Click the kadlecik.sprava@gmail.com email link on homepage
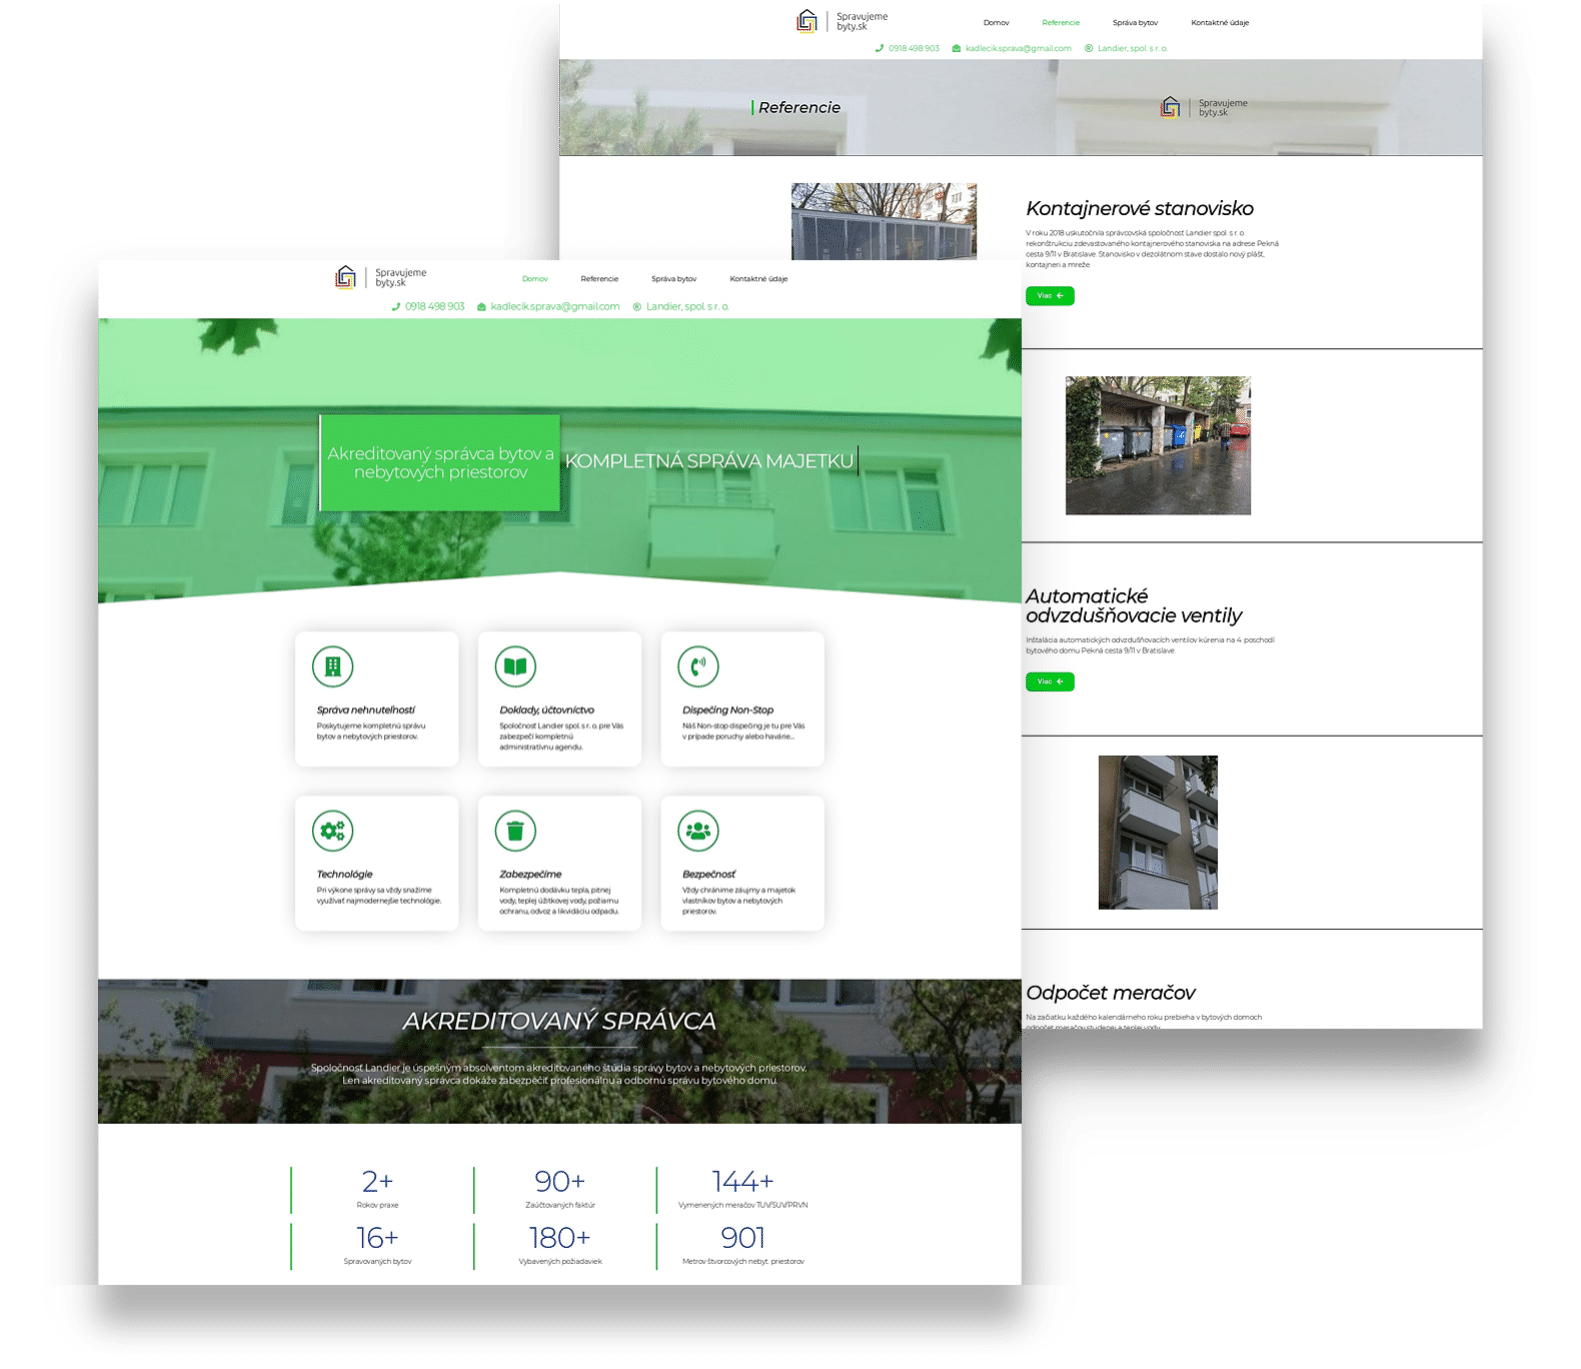 (x=554, y=307)
